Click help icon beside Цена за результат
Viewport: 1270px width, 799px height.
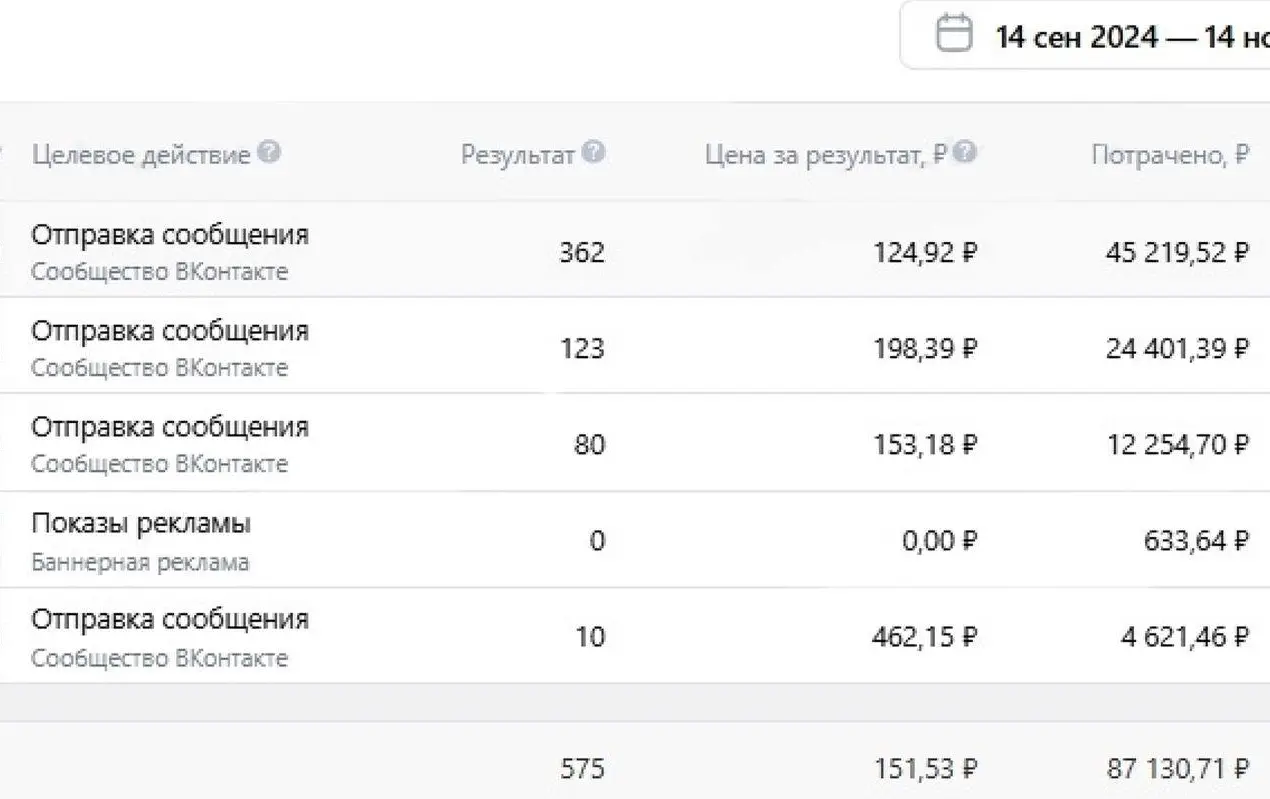(x=964, y=153)
